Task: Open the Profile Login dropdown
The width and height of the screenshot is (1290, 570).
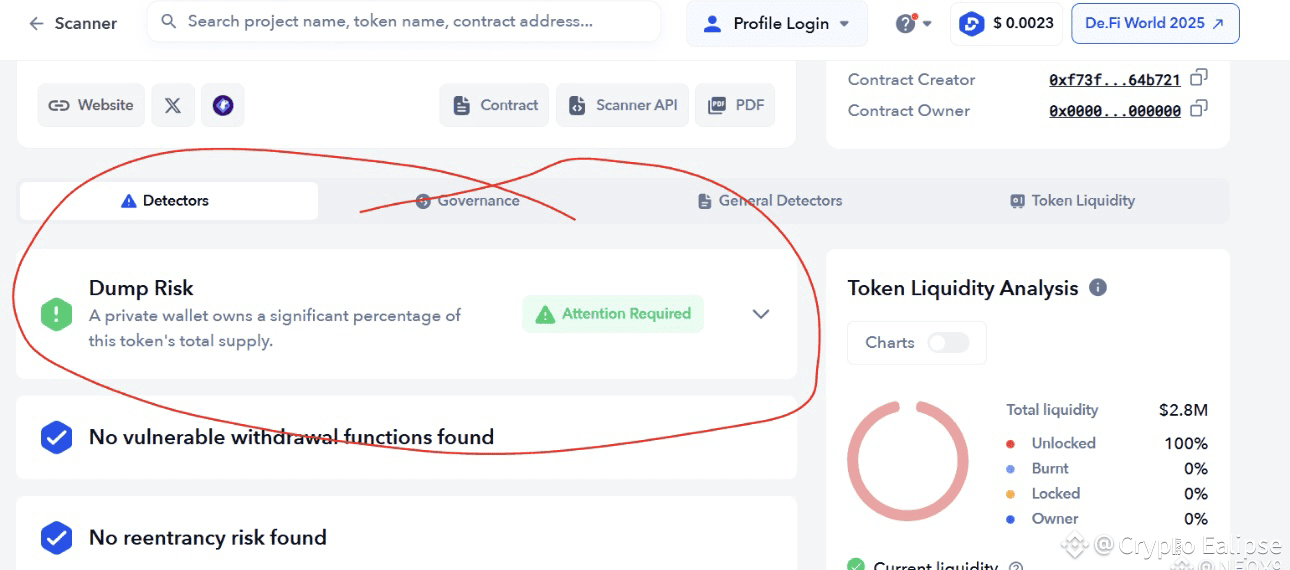Action: [x=777, y=23]
